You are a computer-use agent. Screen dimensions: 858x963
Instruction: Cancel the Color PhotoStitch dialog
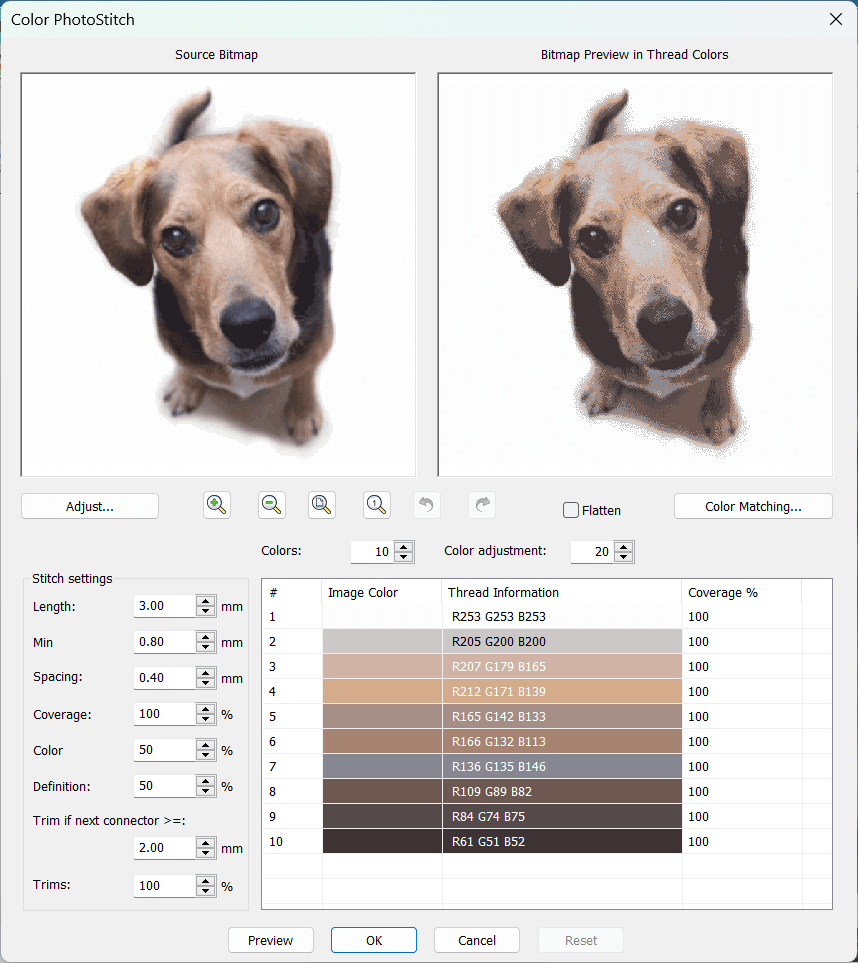click(477, 940)
